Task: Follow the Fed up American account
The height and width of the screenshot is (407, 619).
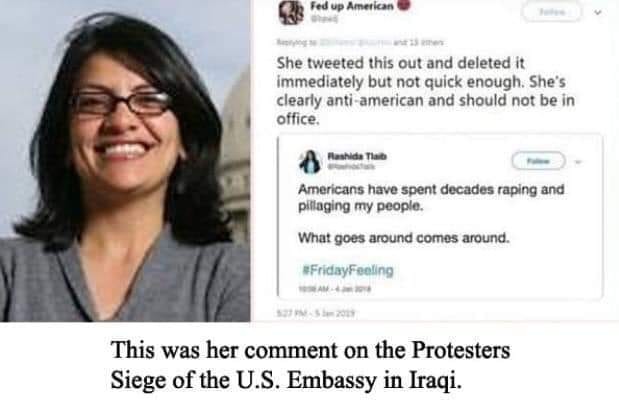Action: click(x=552, y=12)
